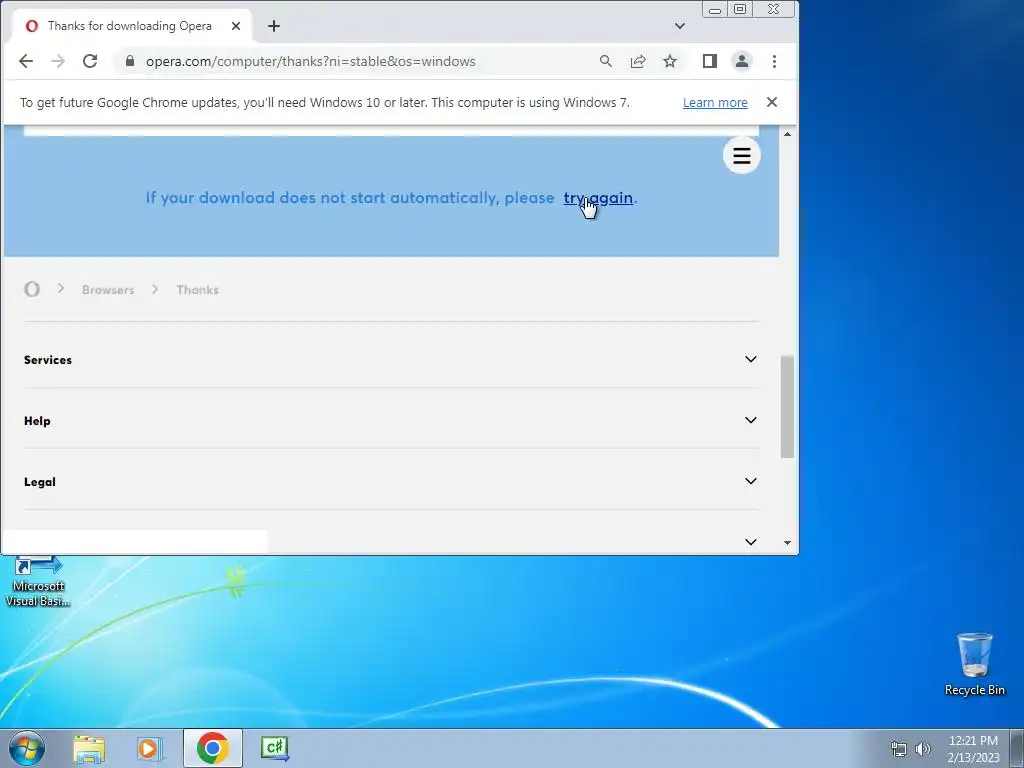
Task: Open the Windows Start menu
Action: point(27,748)
